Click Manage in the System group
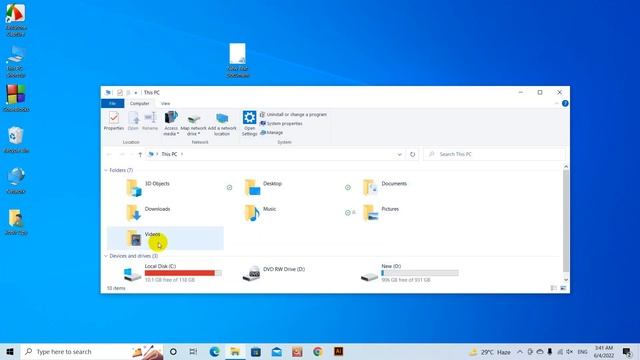640x360 pixels. (272, 132)
